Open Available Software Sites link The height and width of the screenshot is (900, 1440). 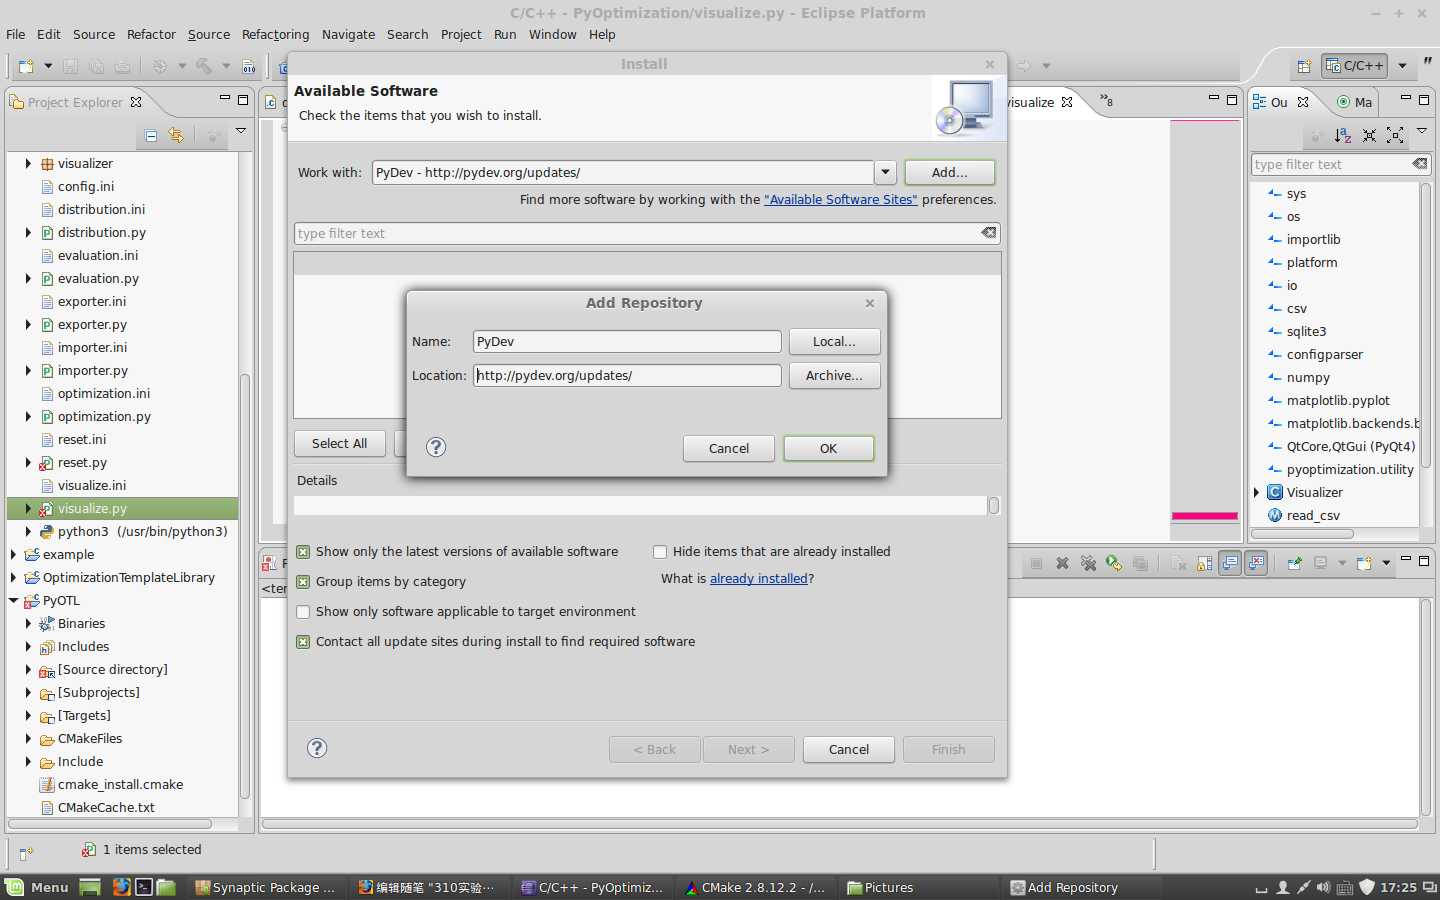(x=840, y=199)
